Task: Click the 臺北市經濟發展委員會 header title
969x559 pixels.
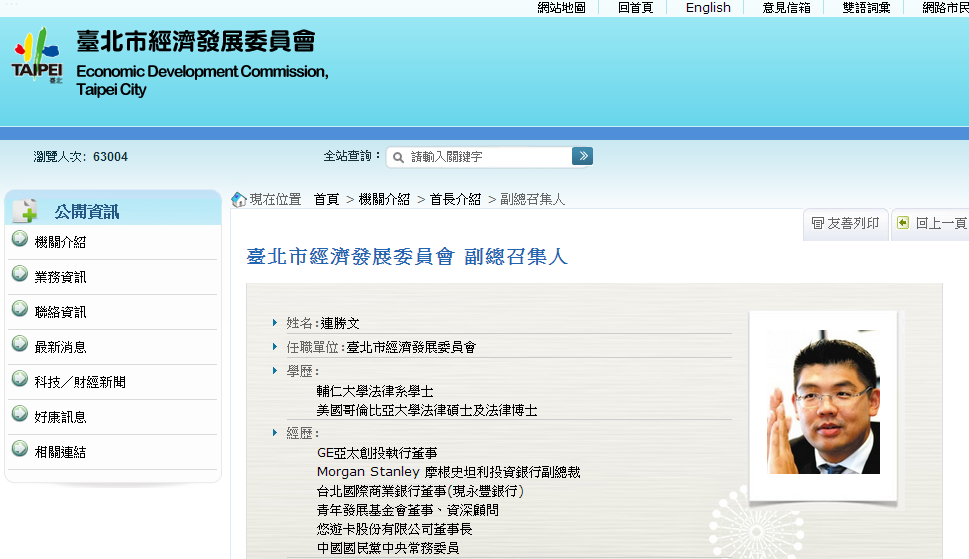Action: pyautogui.click(x=195, y=41)
